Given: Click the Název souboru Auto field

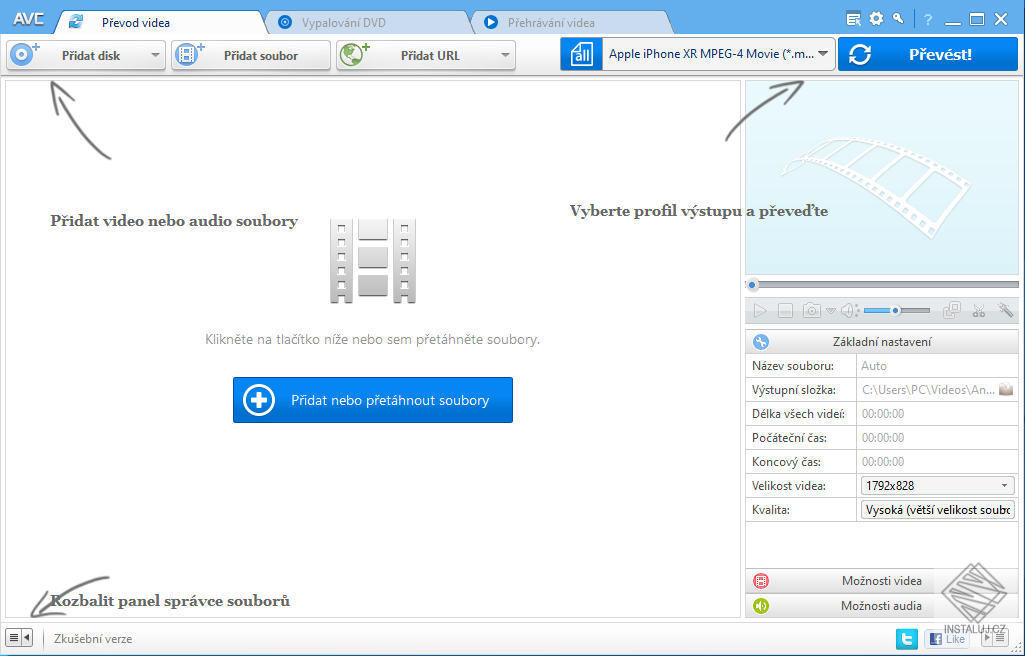Looking at the screenshot, I should [937, 366].
